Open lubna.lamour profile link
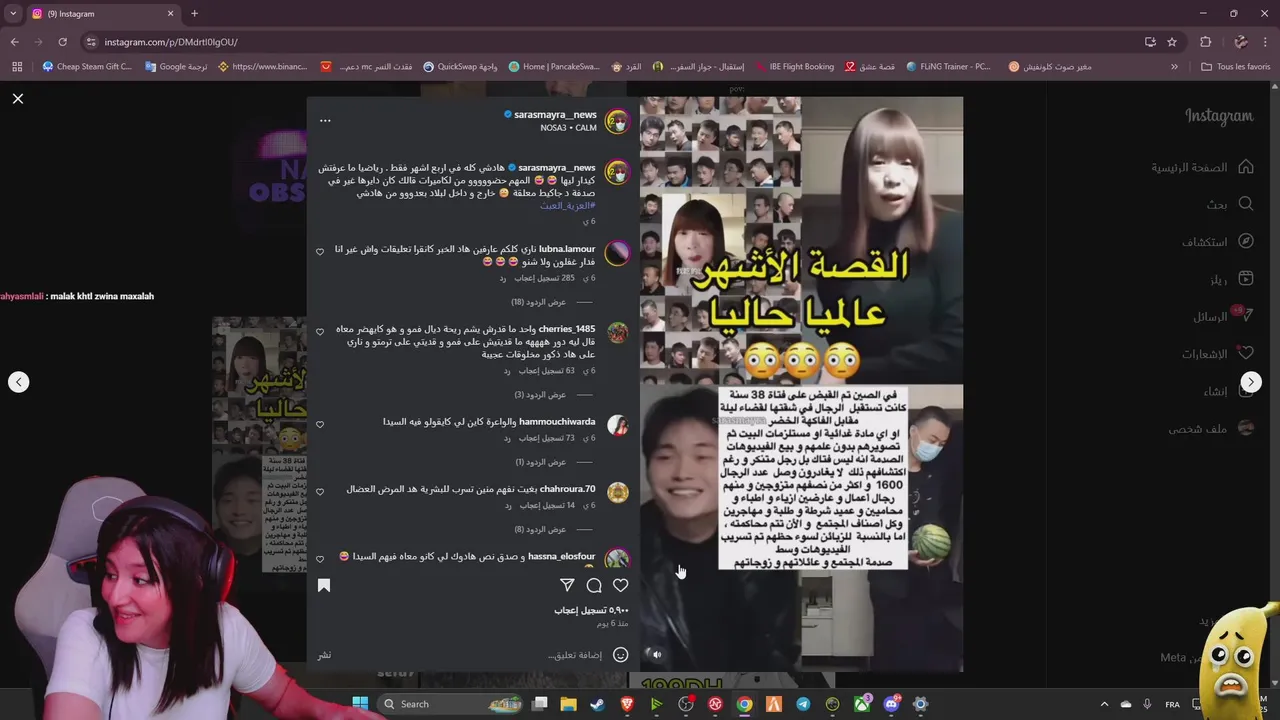The image size is (1280, 720). click(567, 249)
